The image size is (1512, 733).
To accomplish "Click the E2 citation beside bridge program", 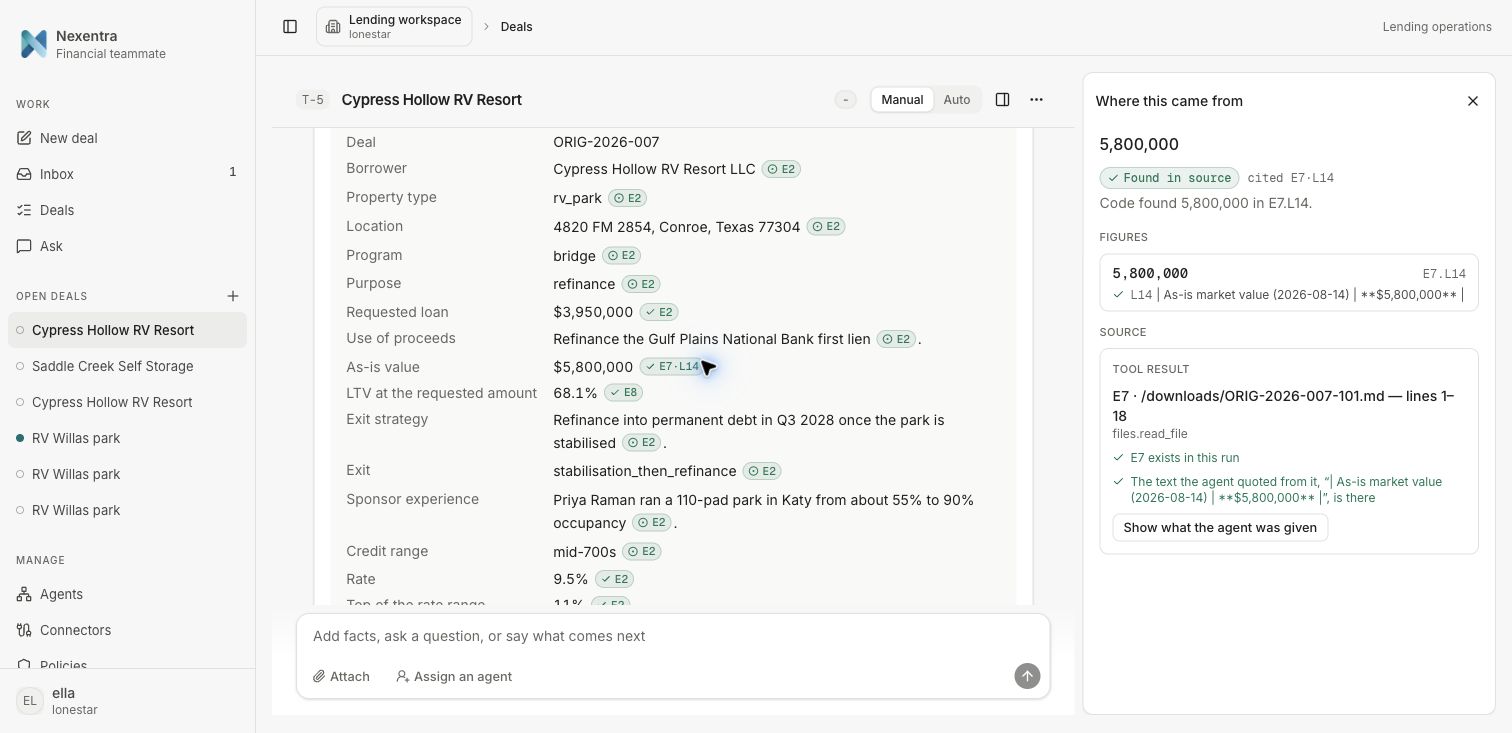I will click(x=621, y=256).
